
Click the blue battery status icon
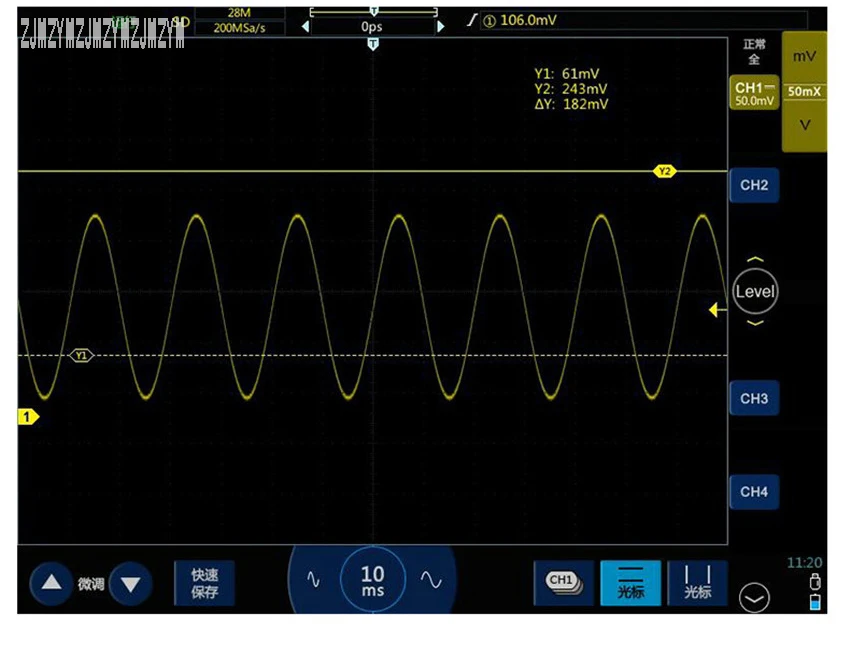pos(815,602)
